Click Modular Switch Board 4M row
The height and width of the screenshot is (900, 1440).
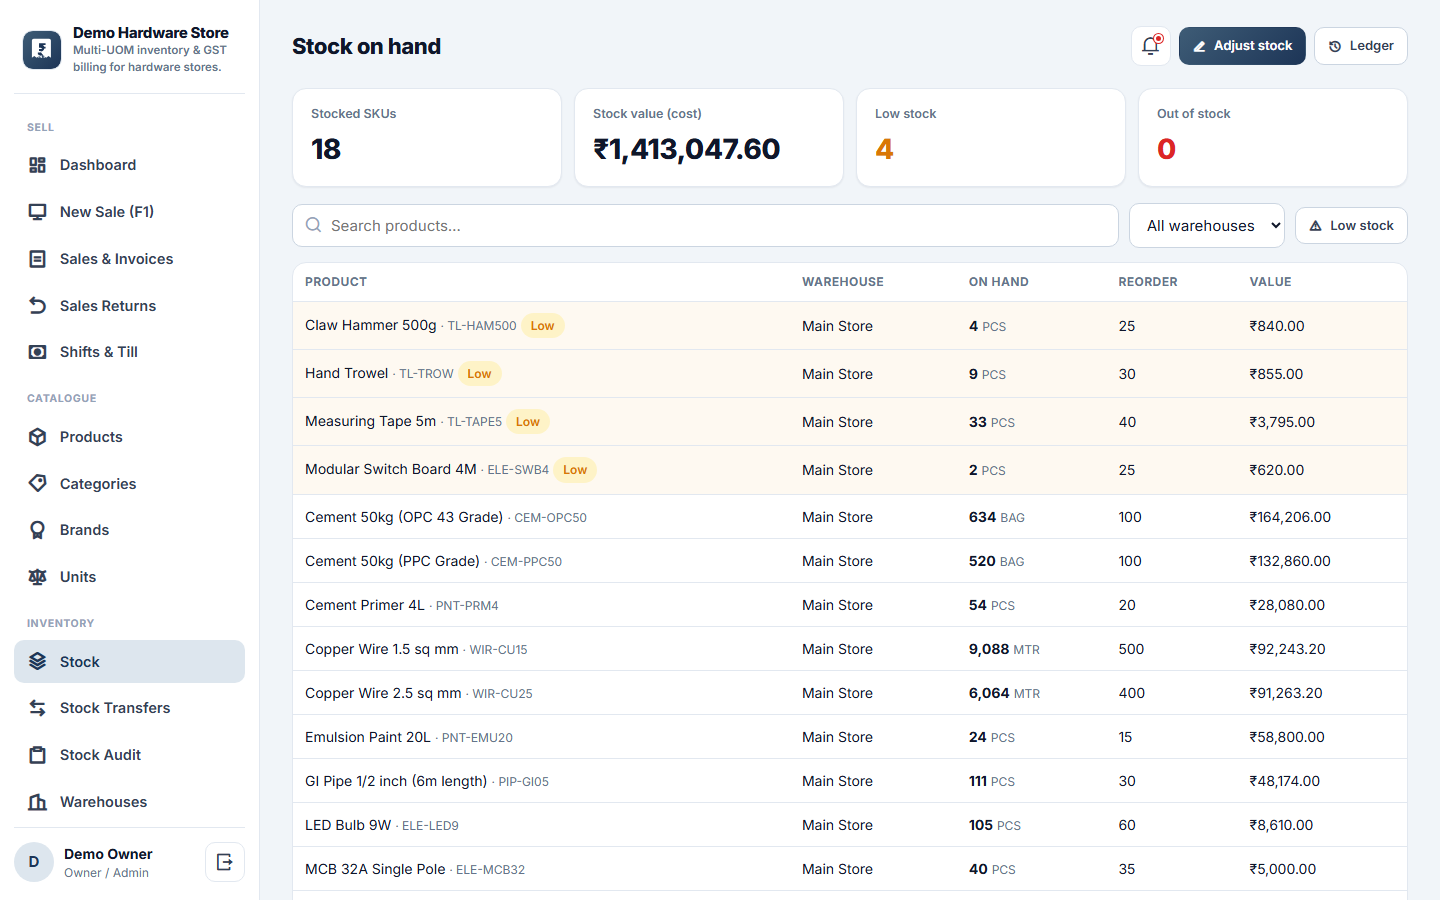coord(850,470)
